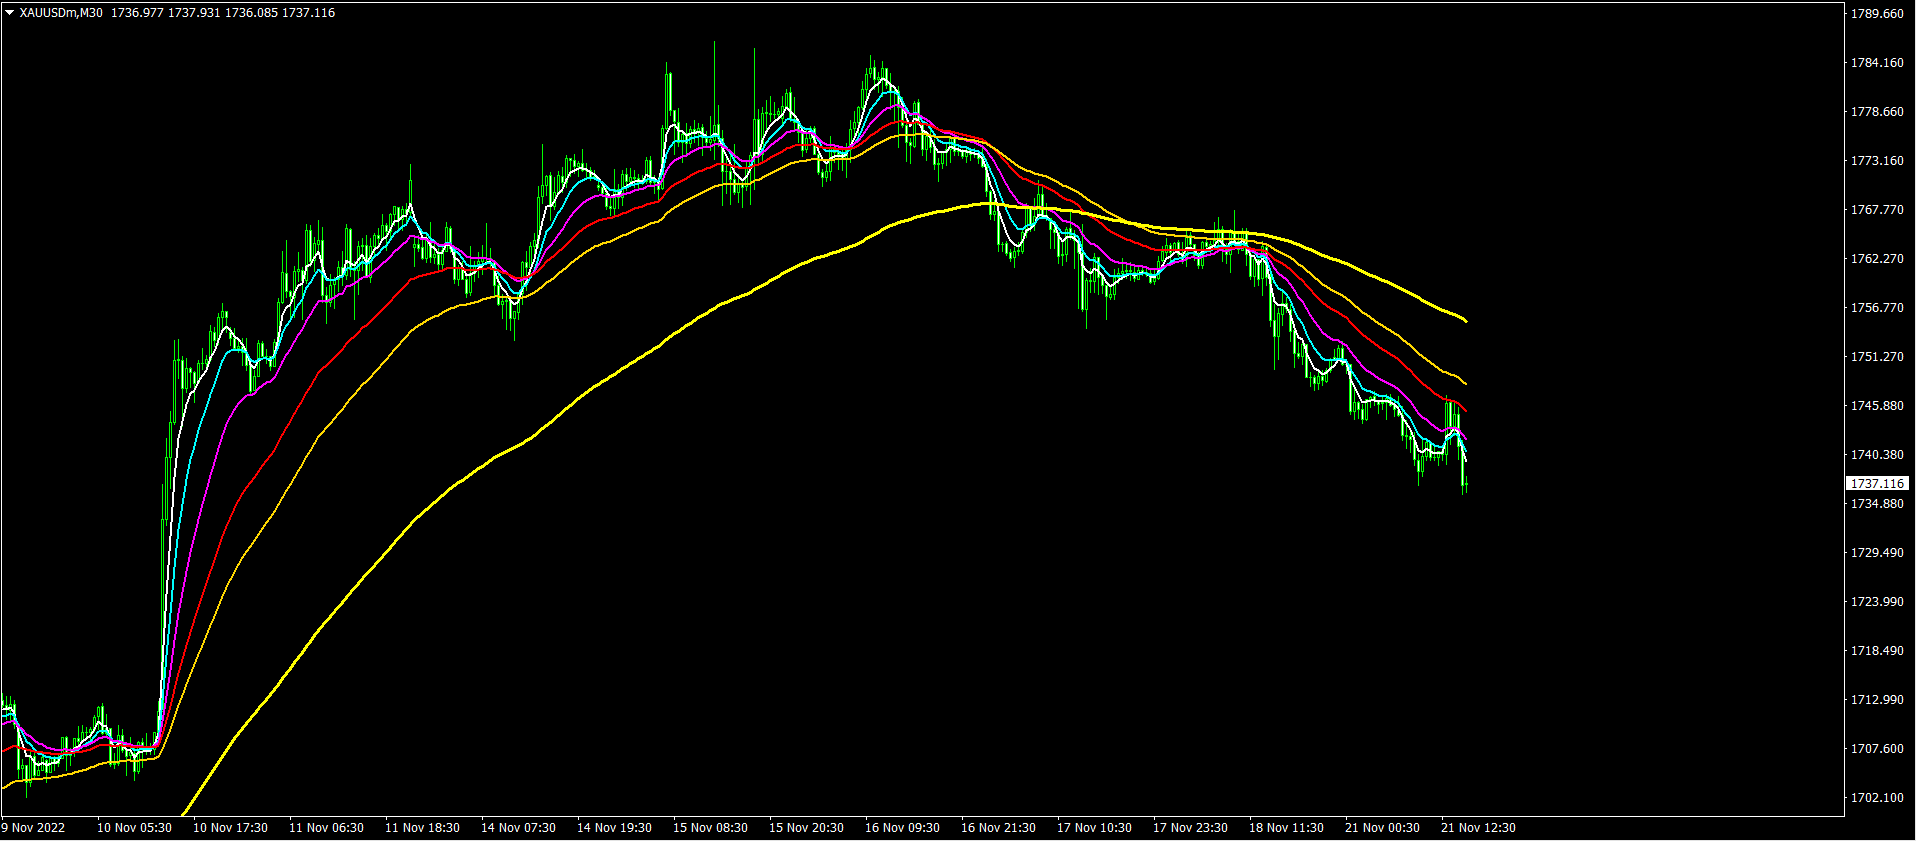Viewport: 1917px width, 841px height.
Task: Click the 1729.490 price scale label
Action: (1877, 553)
